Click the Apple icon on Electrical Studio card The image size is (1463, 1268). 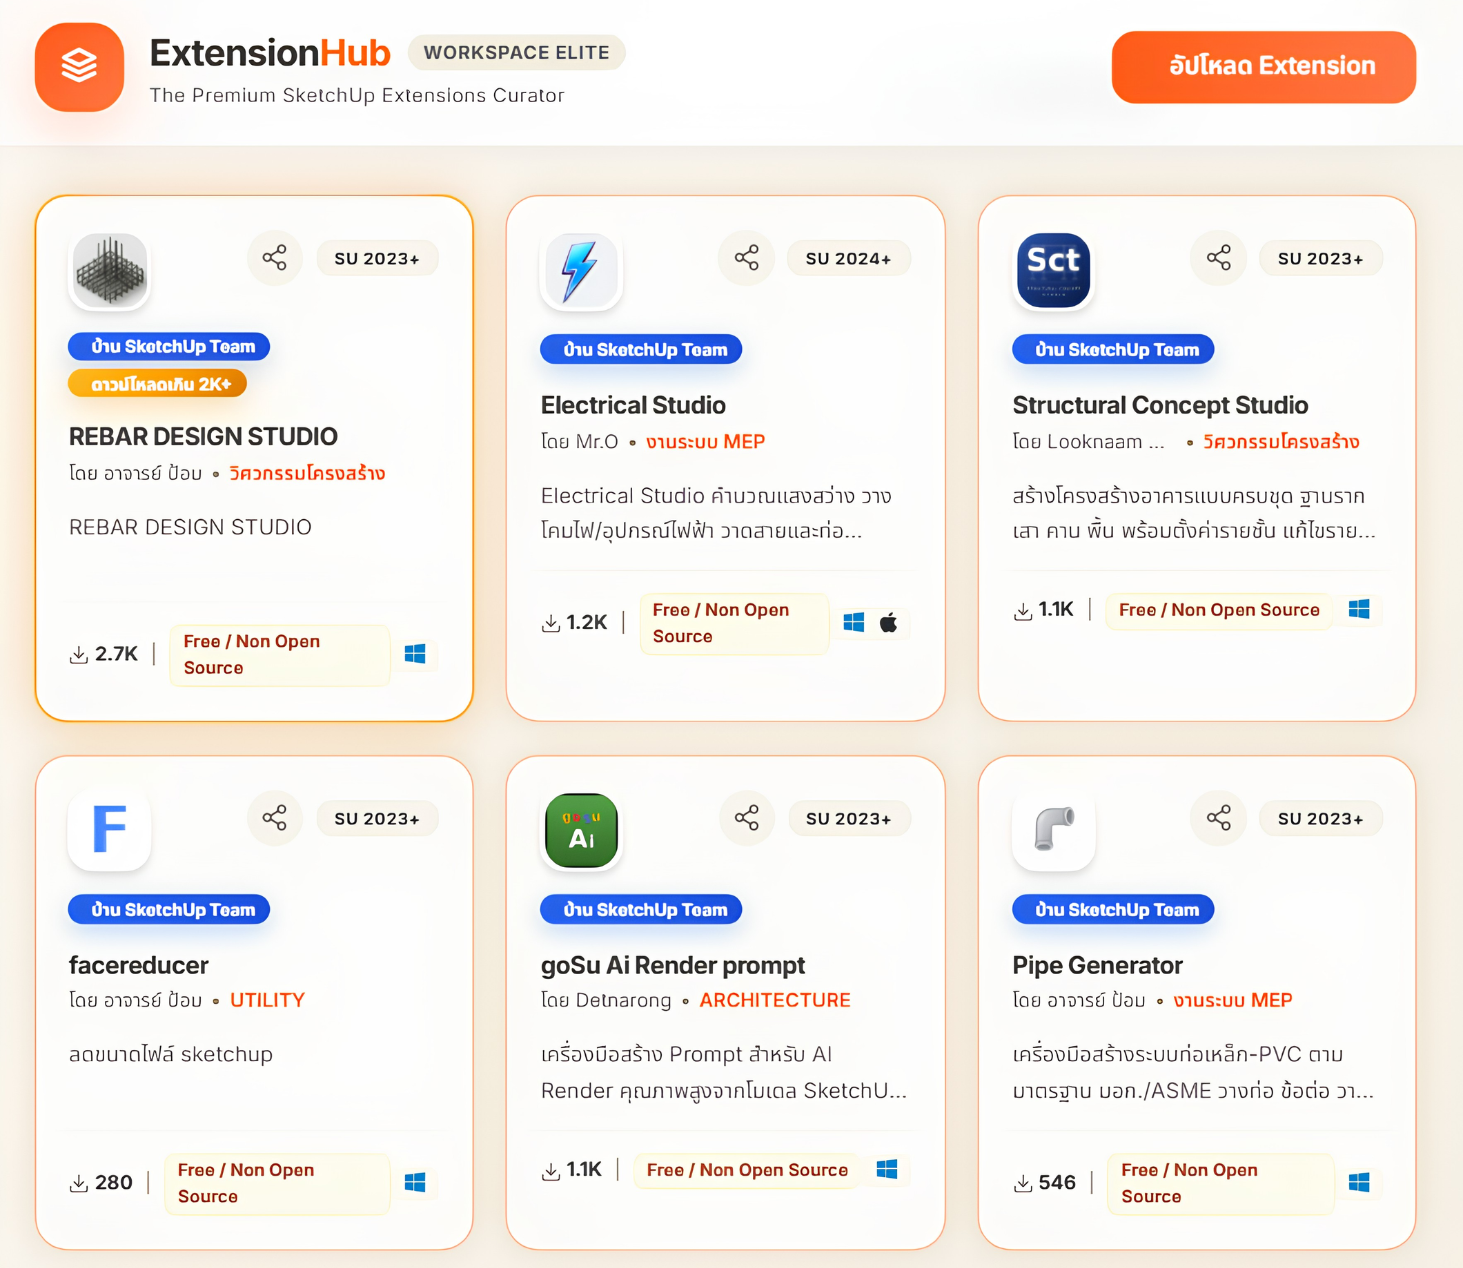point(888,623)
